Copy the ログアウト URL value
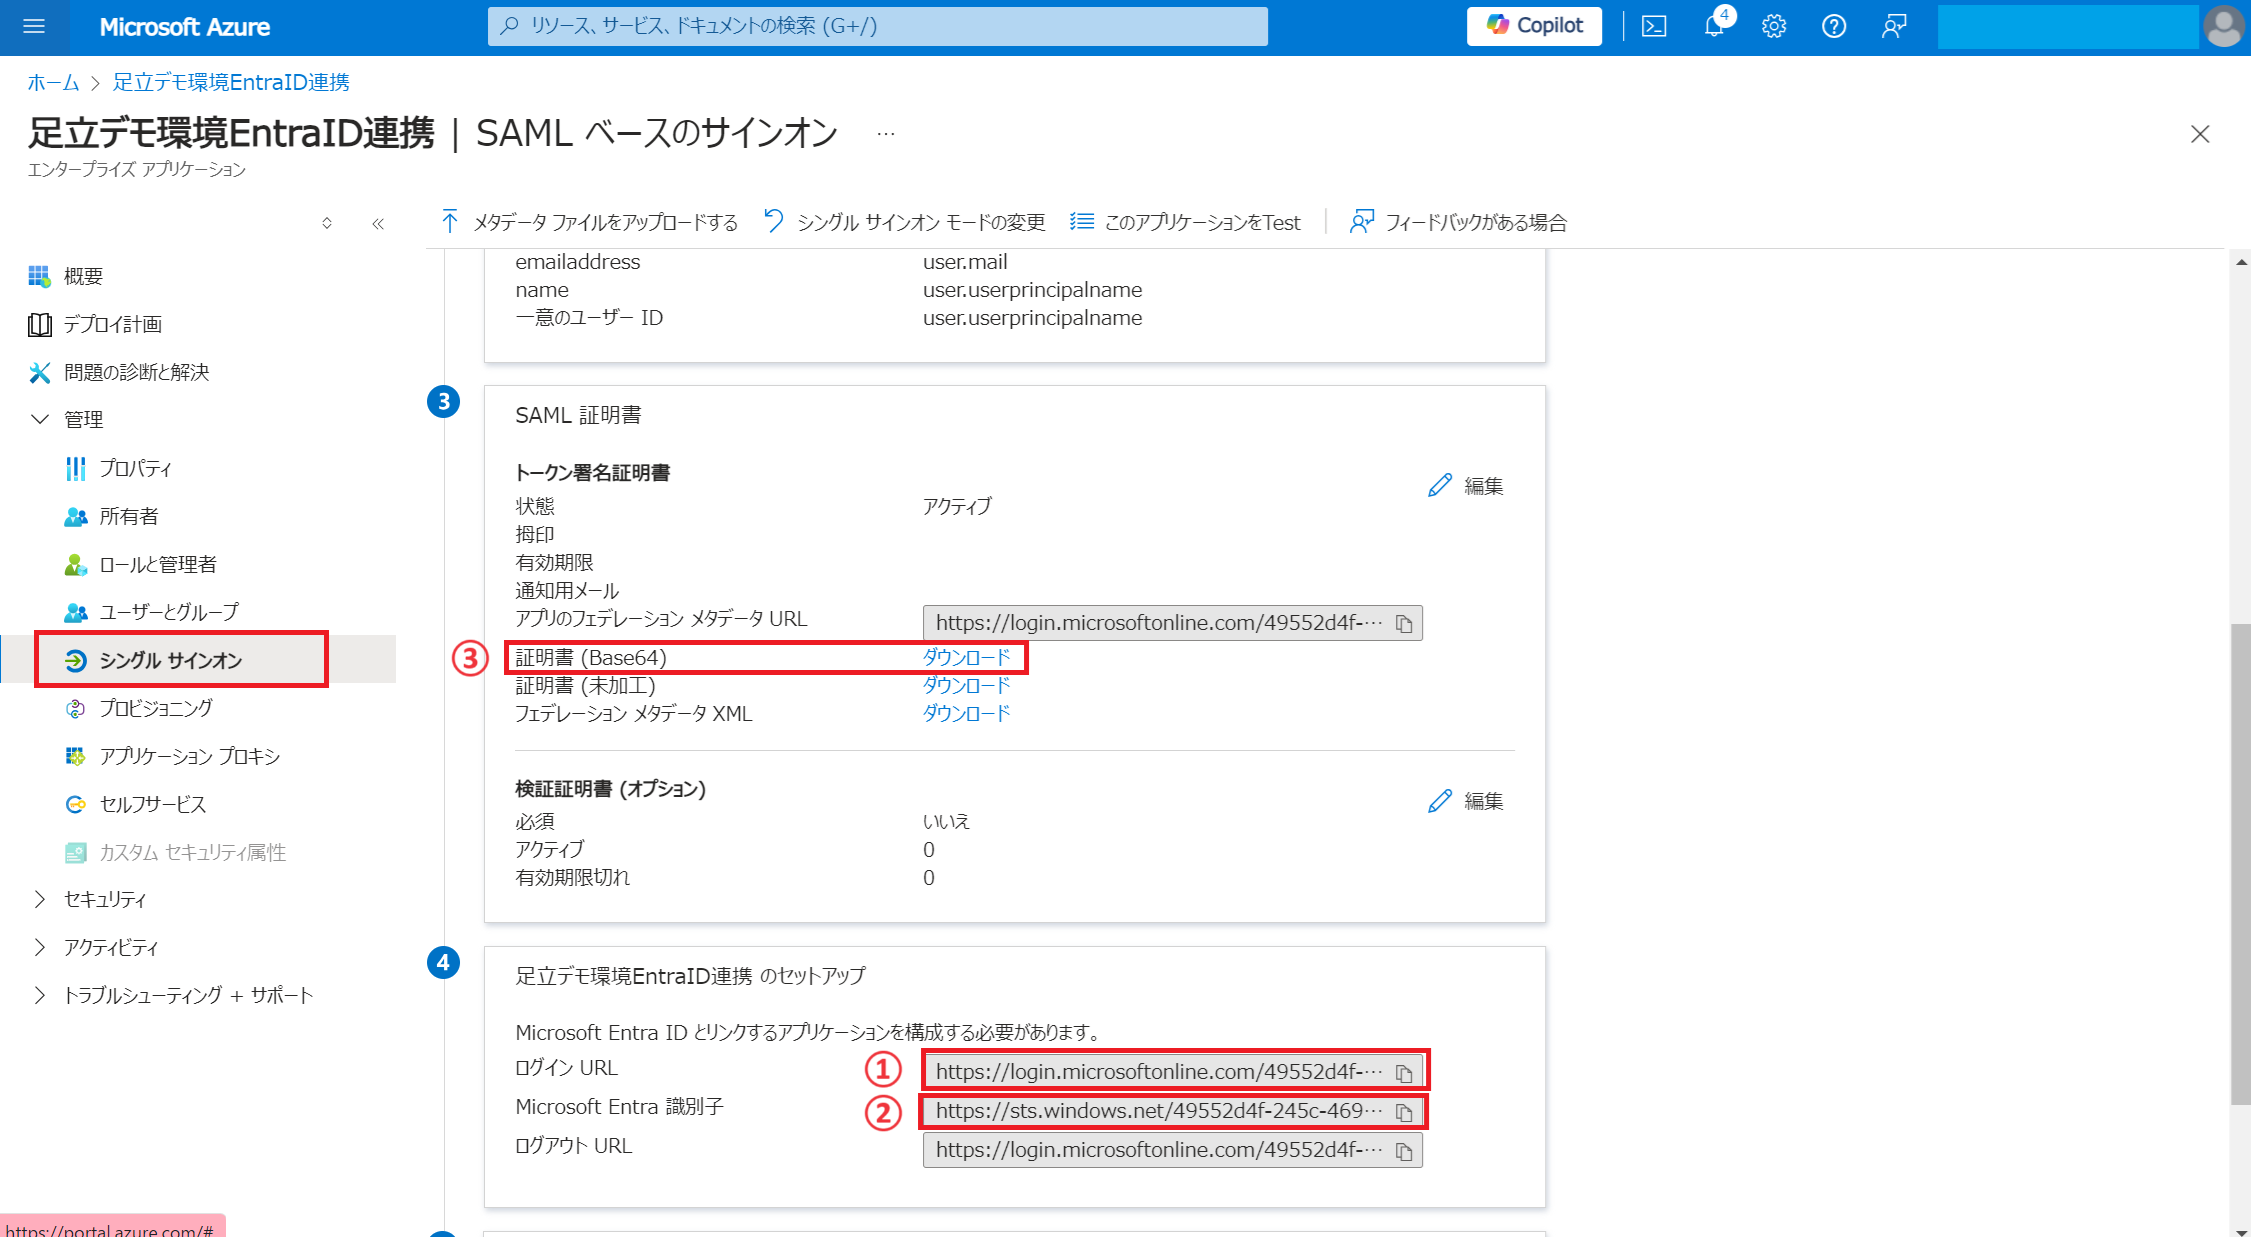This screenshot has width=2251, height=1237. pos(1404,1151)
